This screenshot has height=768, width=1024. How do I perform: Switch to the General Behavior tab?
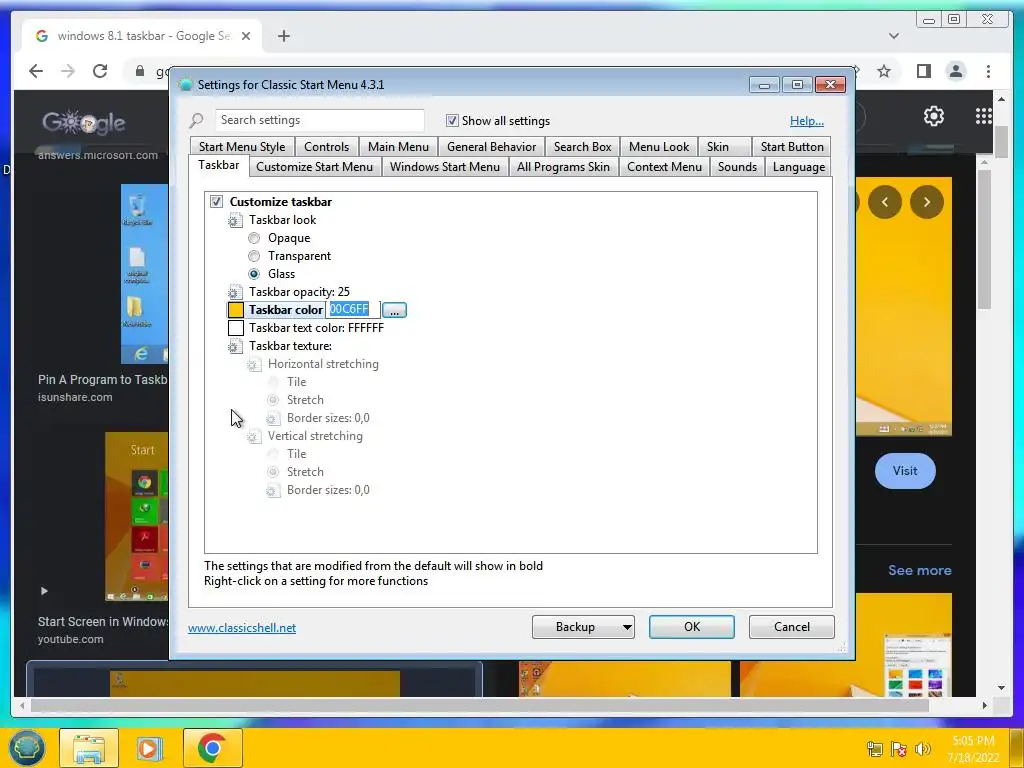coord(492,147)
